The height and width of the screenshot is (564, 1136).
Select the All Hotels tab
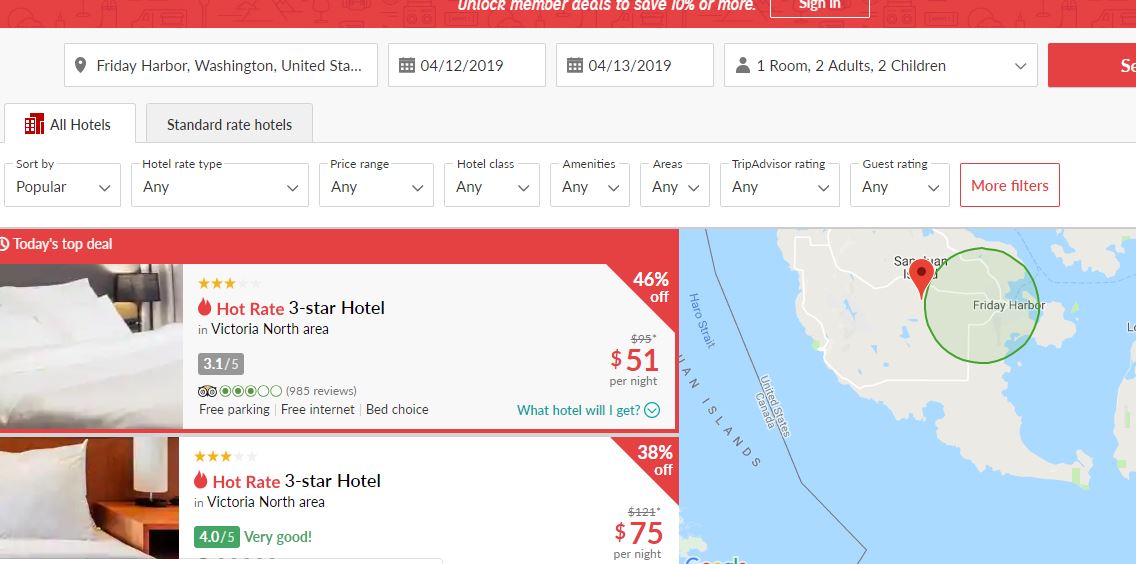point(68,125)
